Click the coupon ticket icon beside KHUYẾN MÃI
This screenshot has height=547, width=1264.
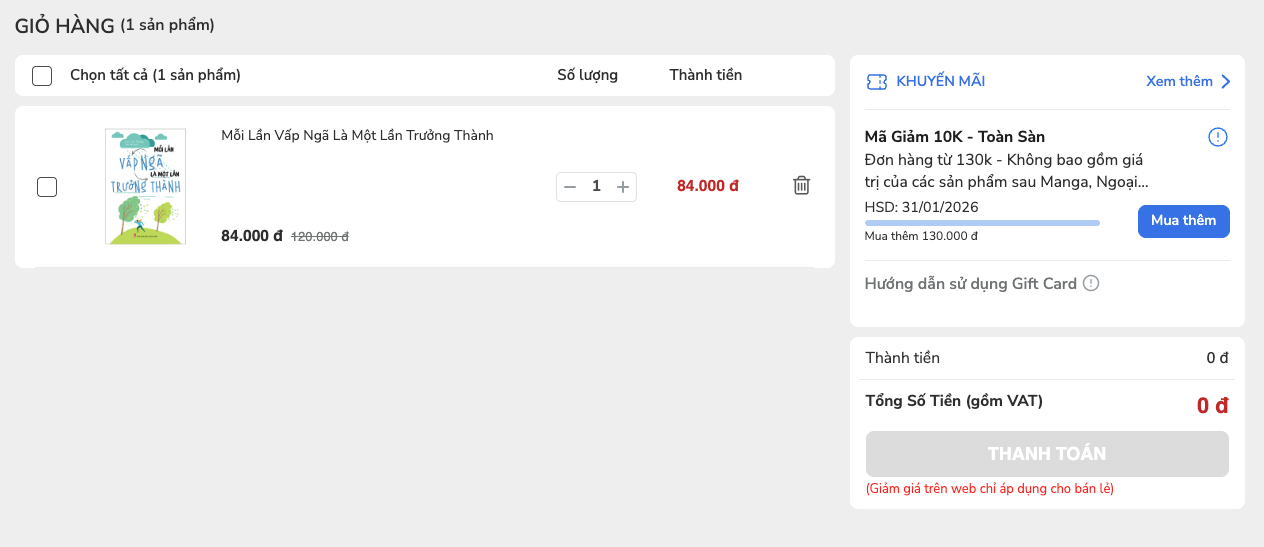tap(876, 82)
